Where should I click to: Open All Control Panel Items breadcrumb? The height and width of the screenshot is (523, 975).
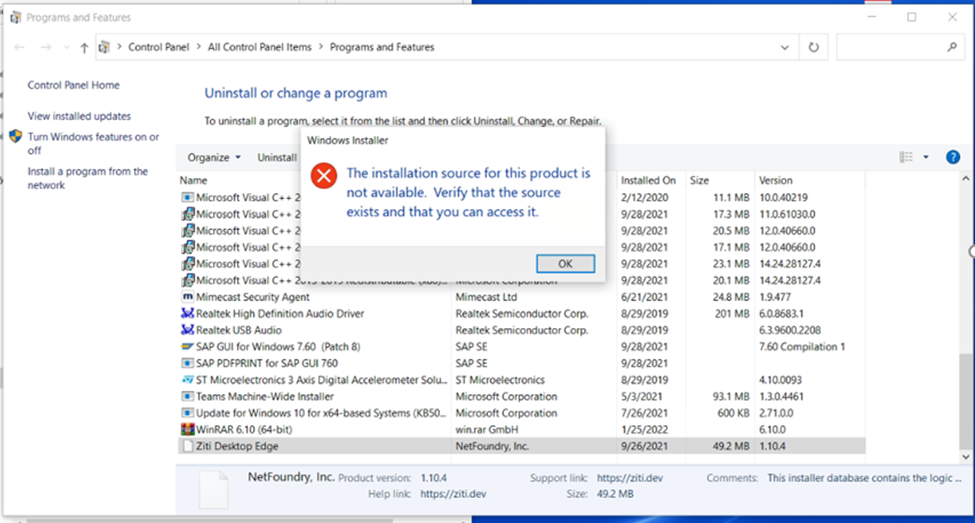259,47
